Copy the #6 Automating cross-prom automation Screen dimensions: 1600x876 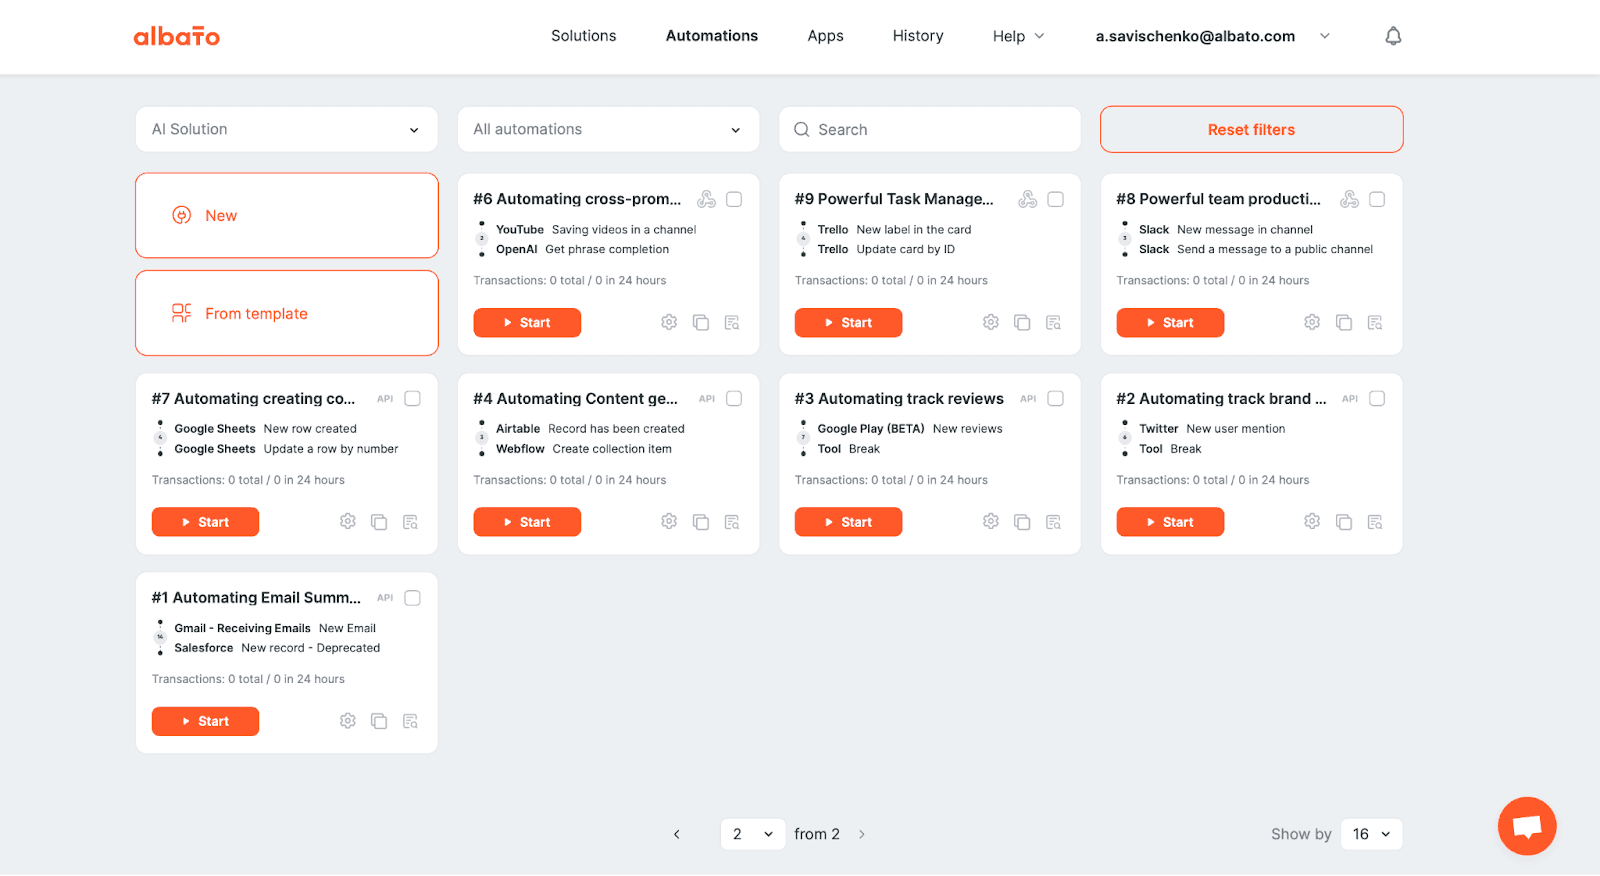click(701, 322)
